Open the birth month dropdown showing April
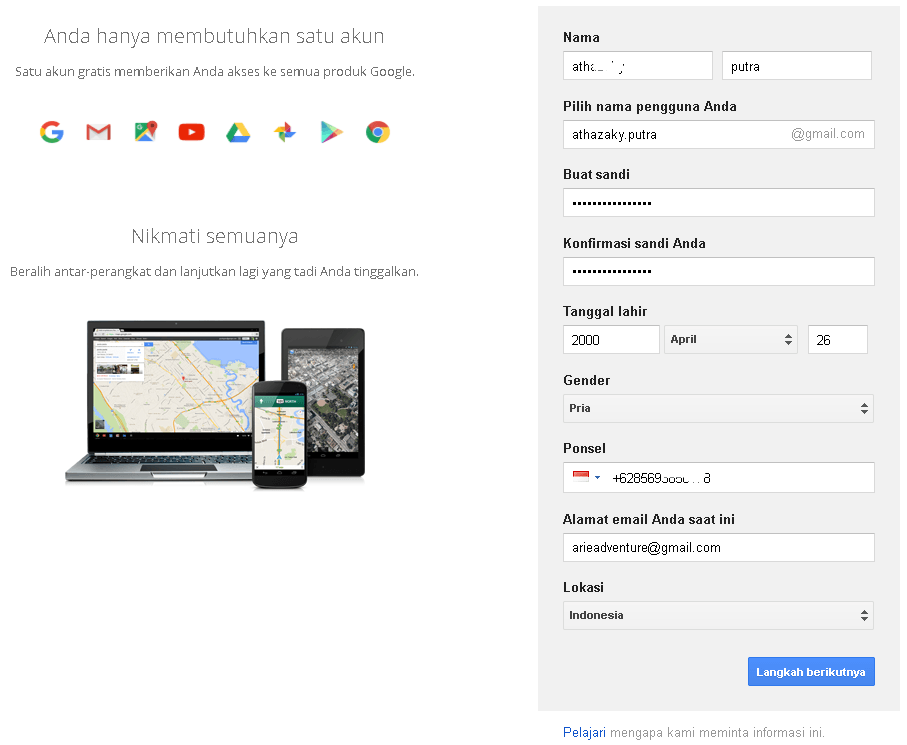 [732, 340]
